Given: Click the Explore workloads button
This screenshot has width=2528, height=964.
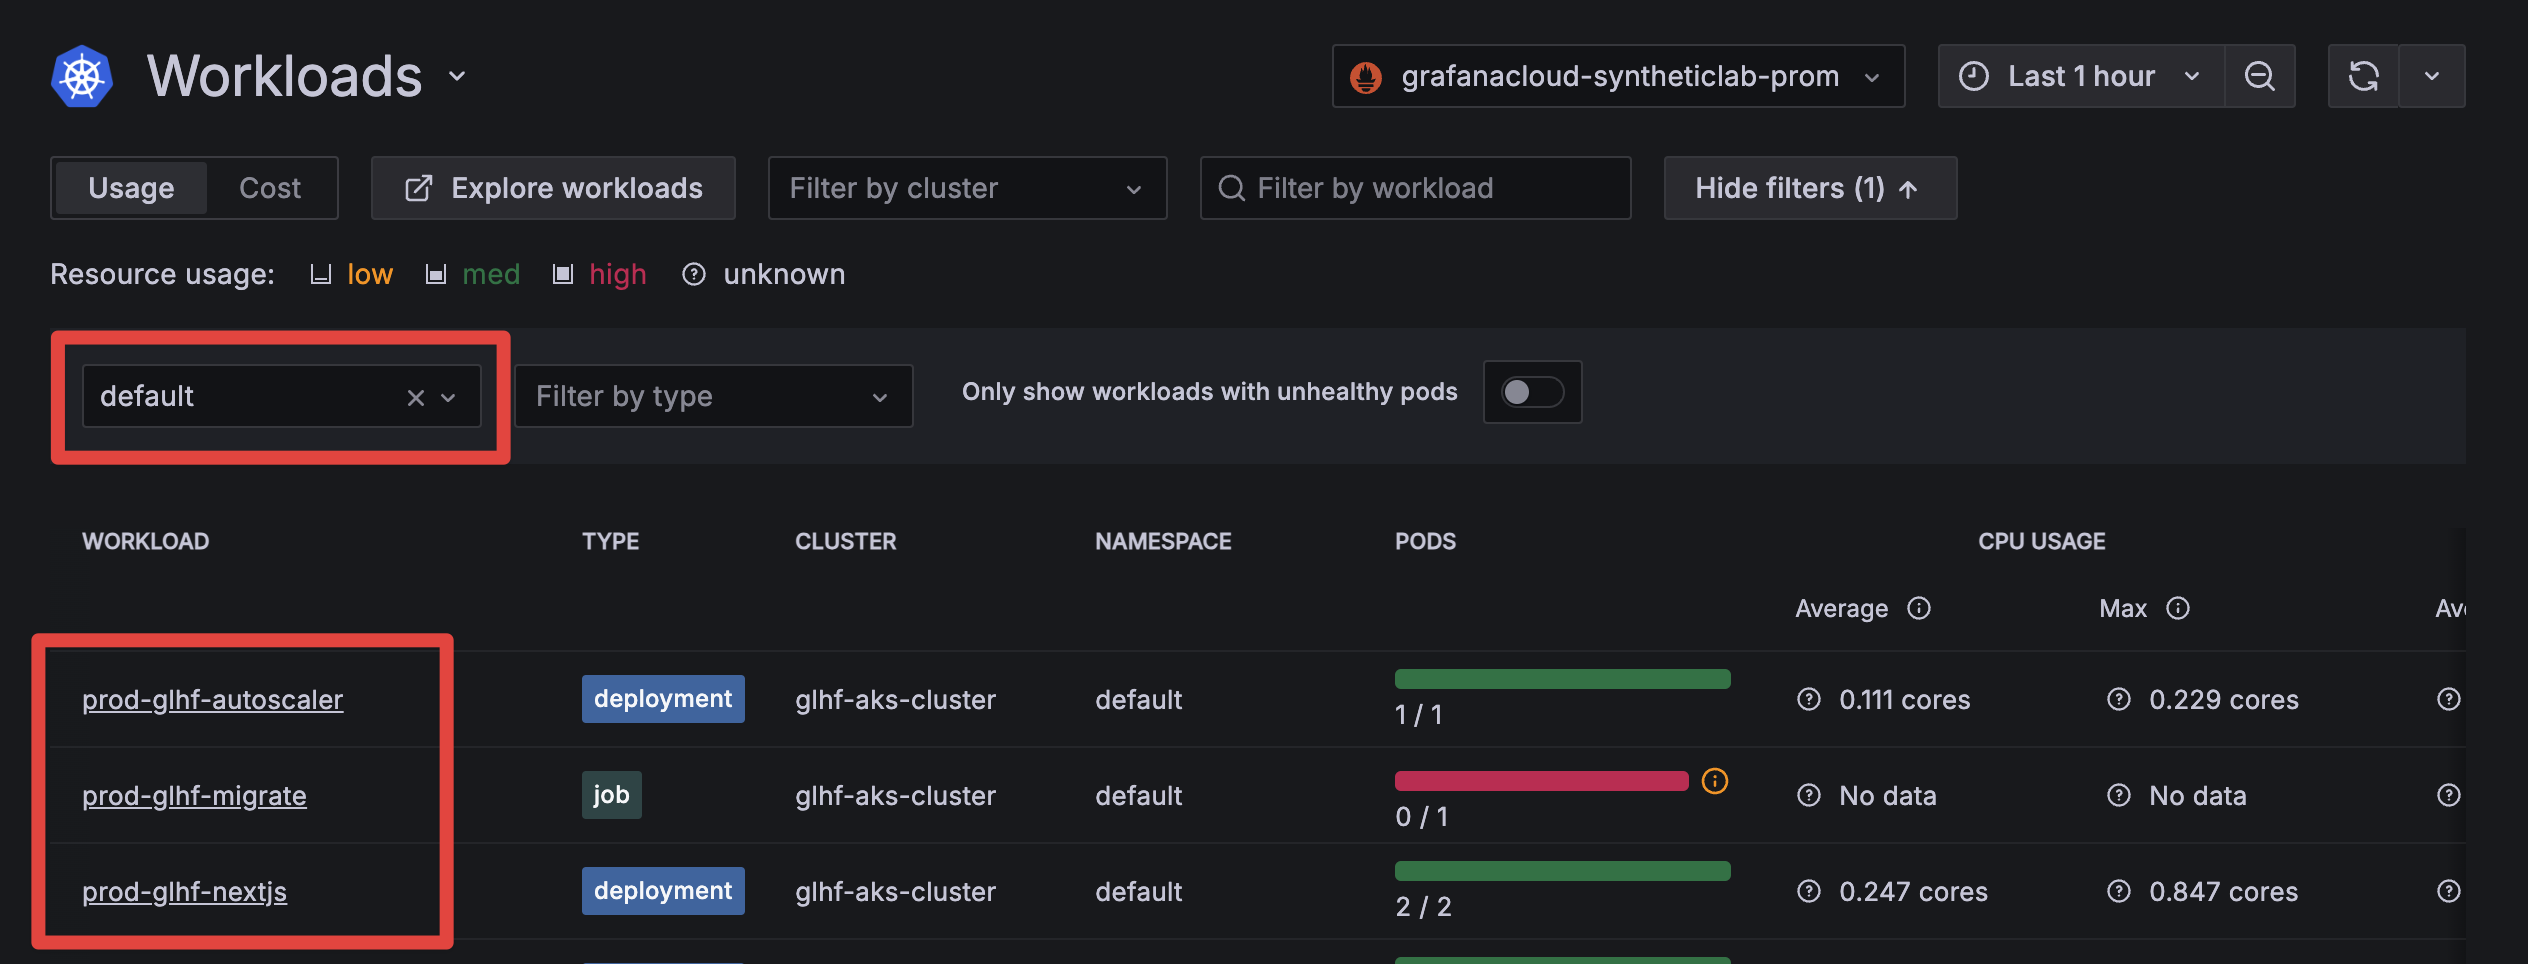Looking at the screenshot, I should tap(553, 188).
